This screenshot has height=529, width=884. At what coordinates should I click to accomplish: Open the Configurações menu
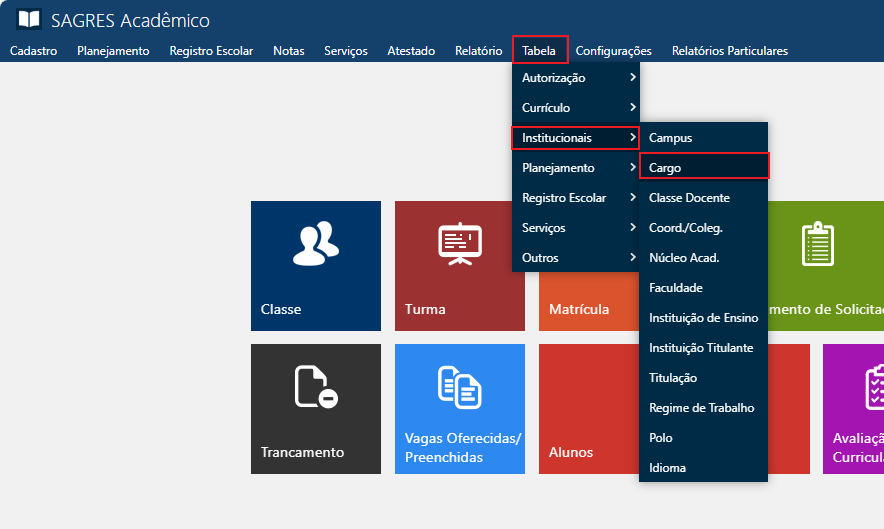click(x=613, y=51)
